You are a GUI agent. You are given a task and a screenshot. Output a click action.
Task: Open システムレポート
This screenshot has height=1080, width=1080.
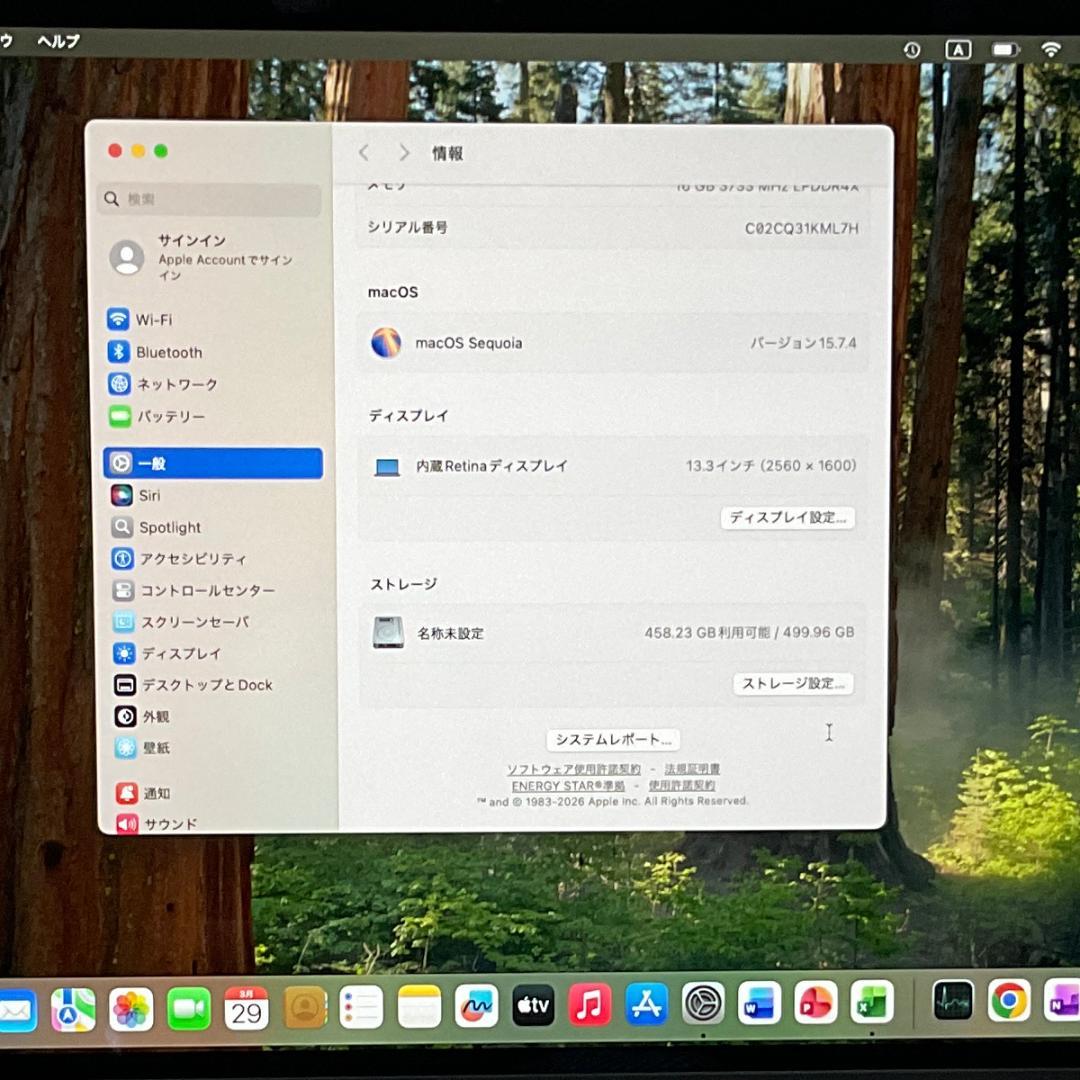[611, 739]
